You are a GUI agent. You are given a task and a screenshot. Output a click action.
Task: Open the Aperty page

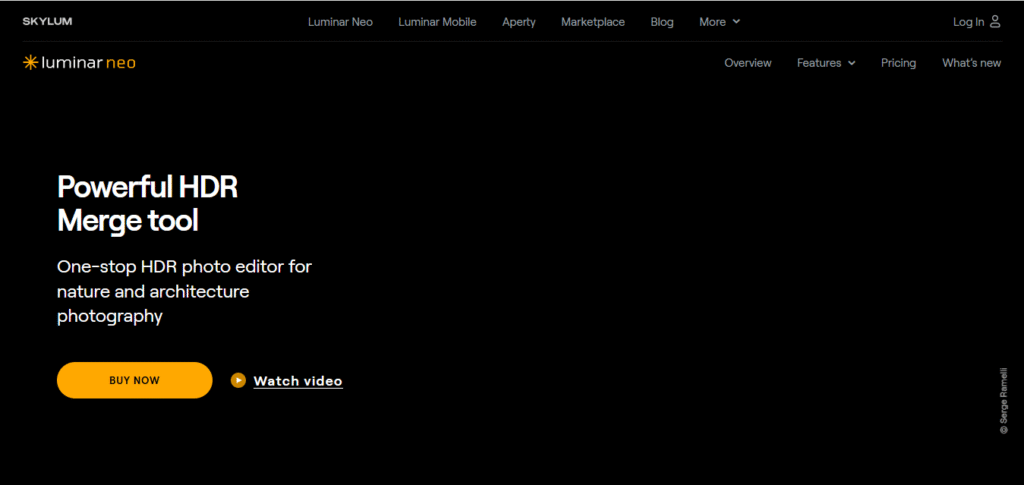(x=519, y=22)
